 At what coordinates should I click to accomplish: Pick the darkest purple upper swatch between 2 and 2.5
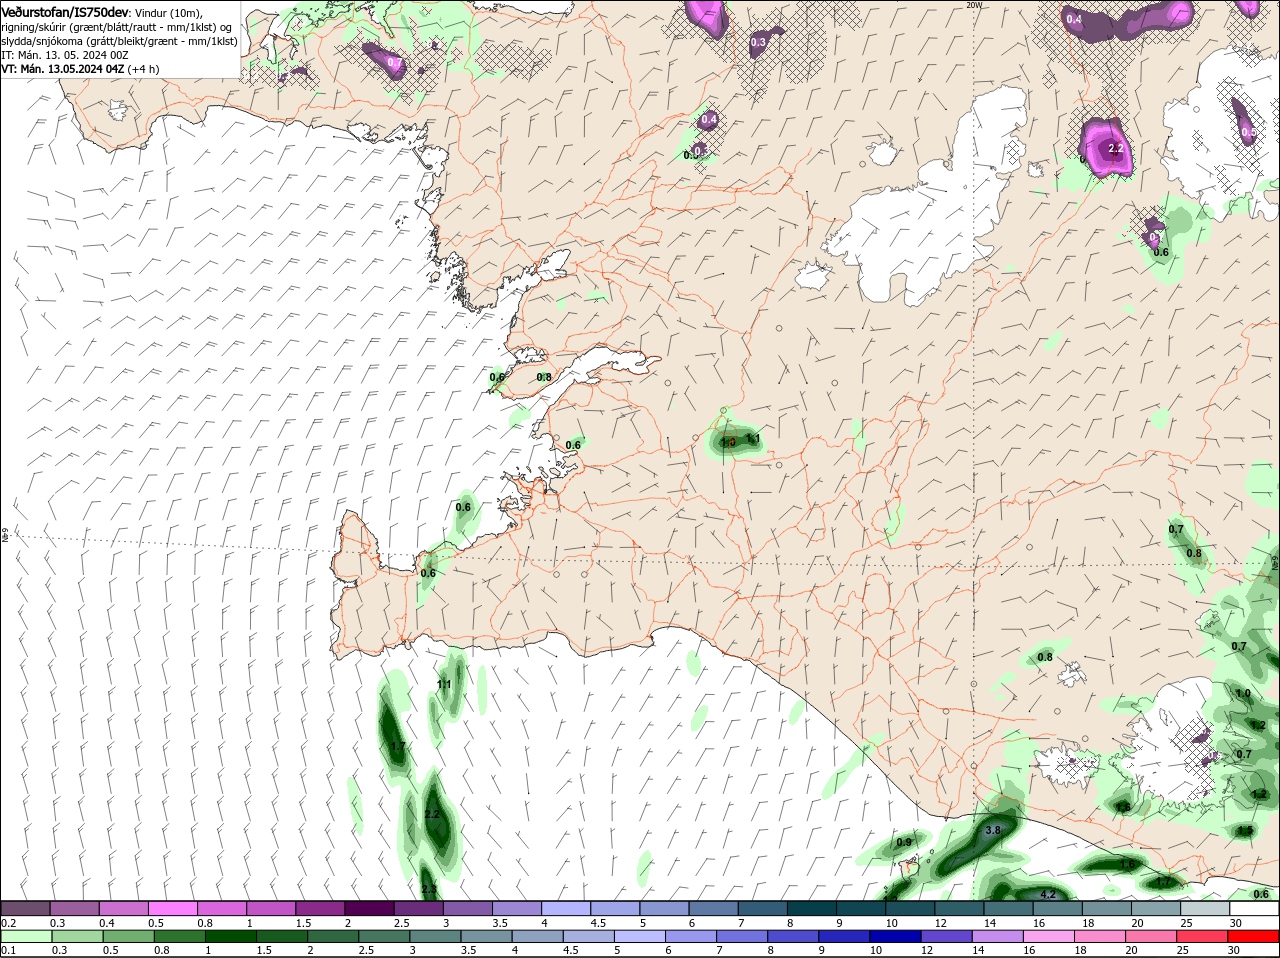click(370, 908)
